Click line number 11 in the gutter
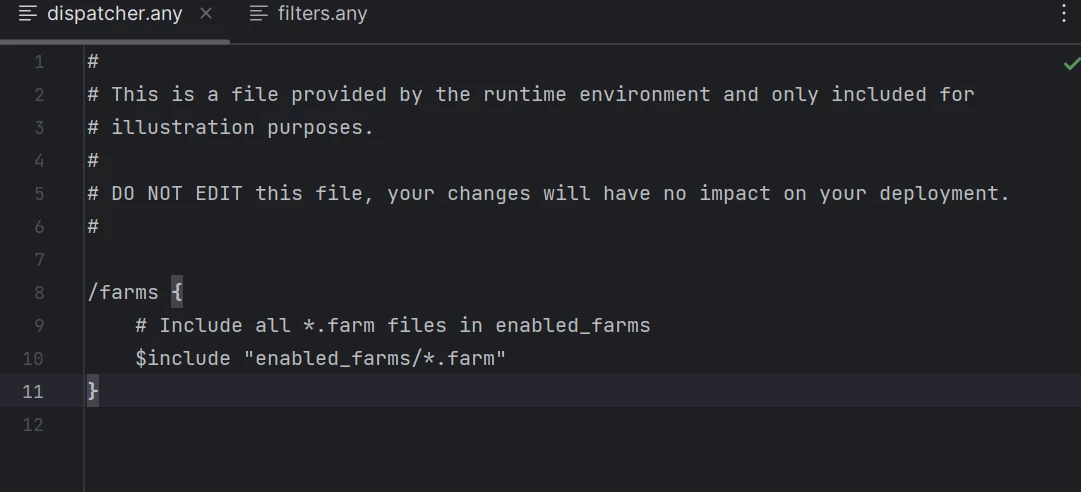Viewport: 1081px width, 492px height. 33,392
